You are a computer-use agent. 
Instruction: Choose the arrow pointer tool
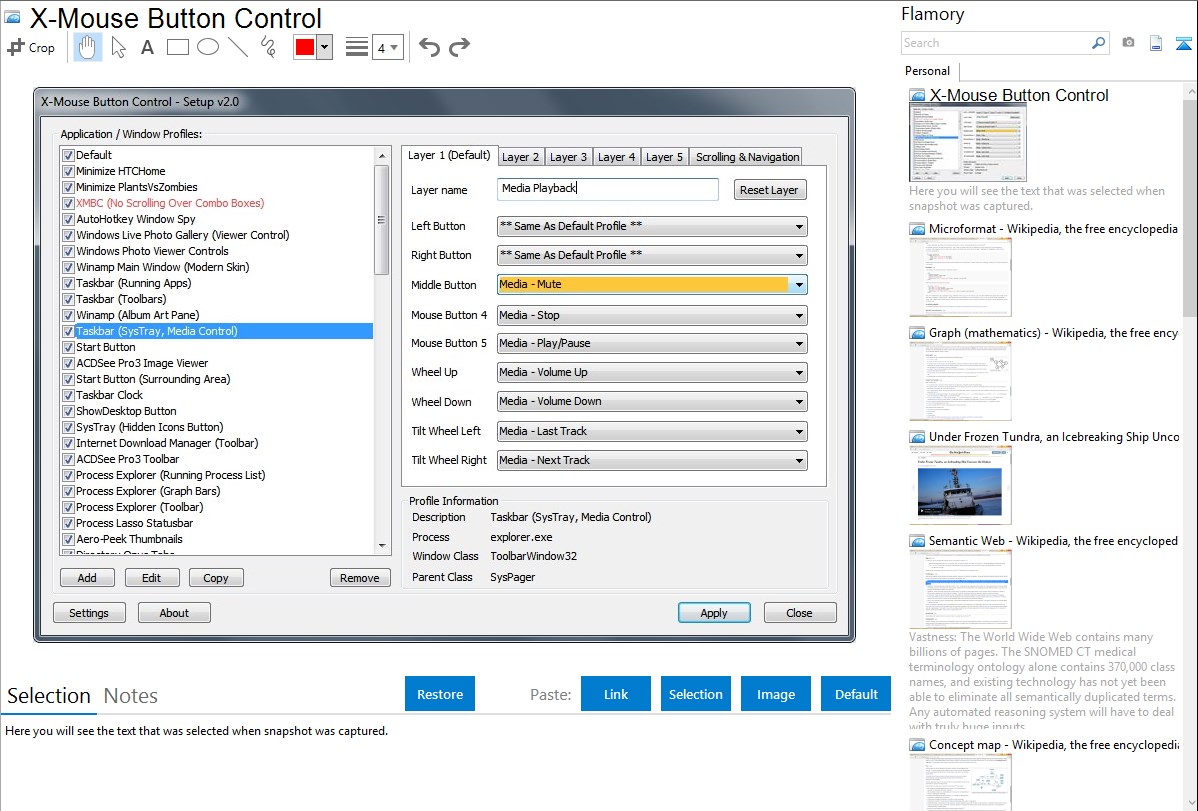[118, 47]
